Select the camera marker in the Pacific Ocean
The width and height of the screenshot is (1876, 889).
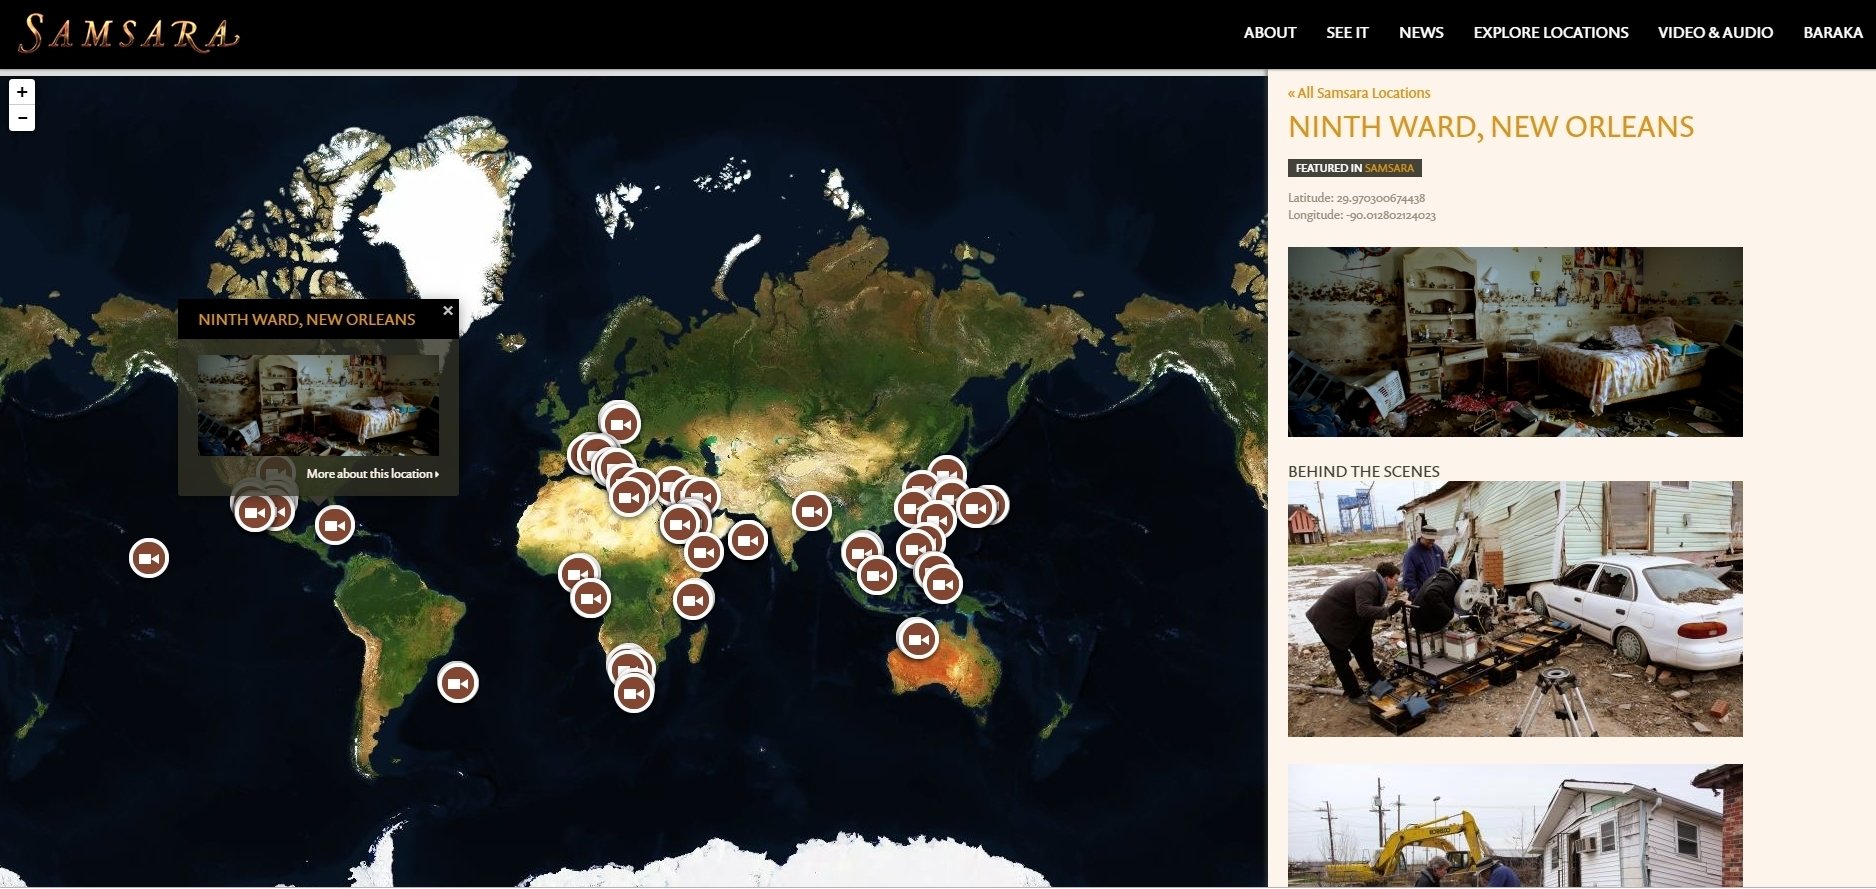point(149,558)
